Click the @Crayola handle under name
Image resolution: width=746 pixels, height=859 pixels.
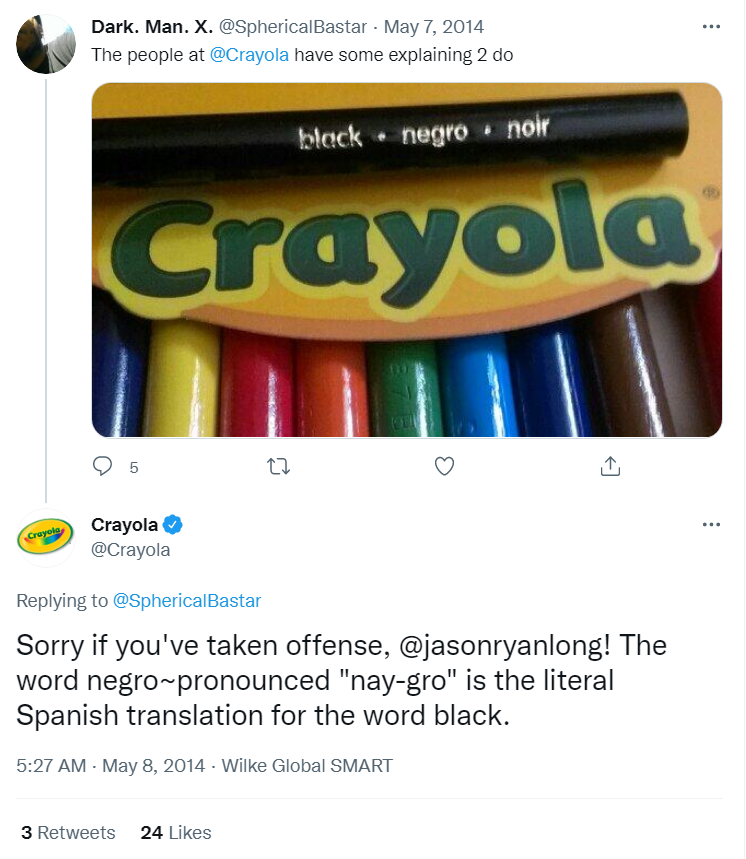point(131,550)
